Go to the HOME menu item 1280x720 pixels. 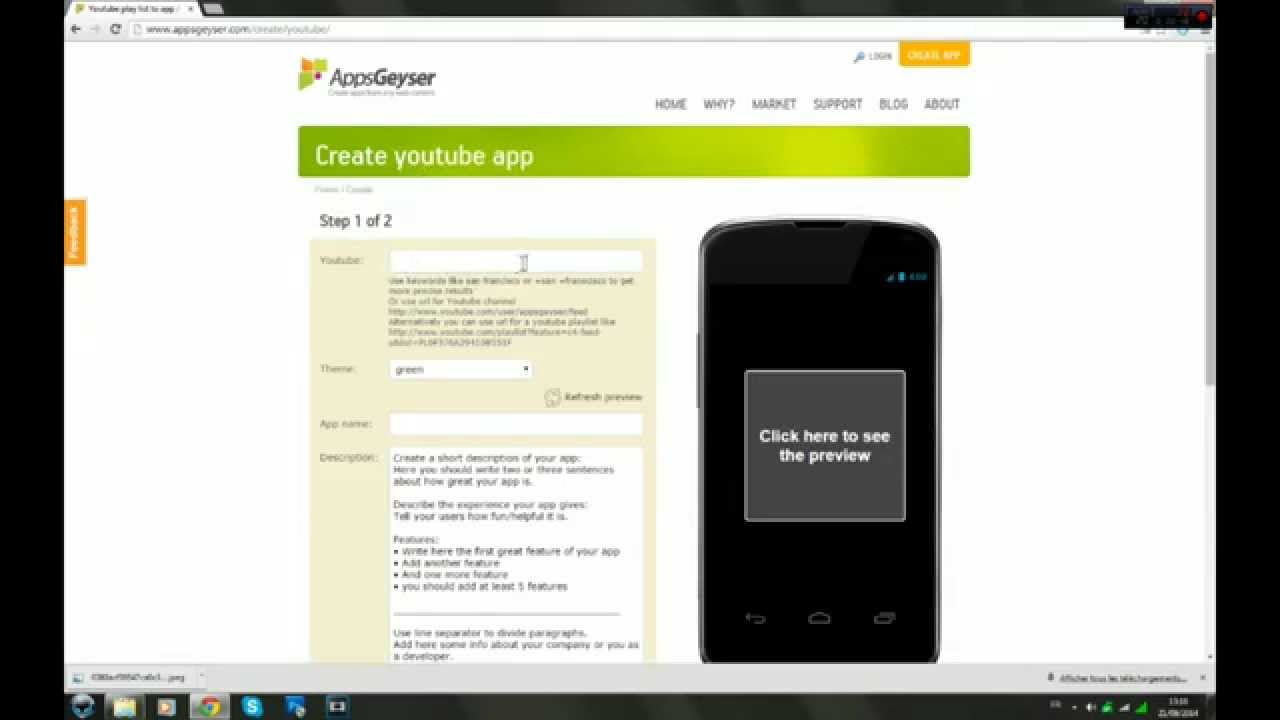pyautogui.click(x=670, y=104)
